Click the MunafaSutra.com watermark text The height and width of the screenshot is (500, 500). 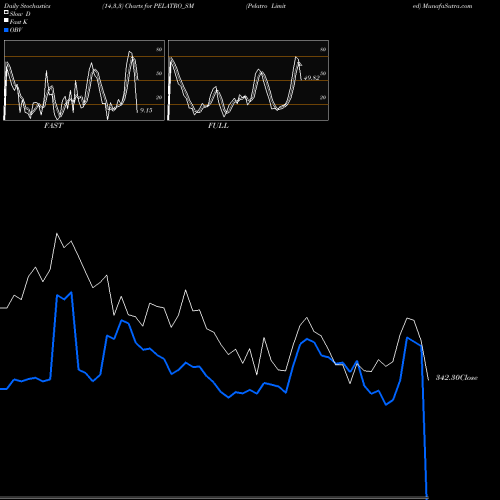(447, 6)
